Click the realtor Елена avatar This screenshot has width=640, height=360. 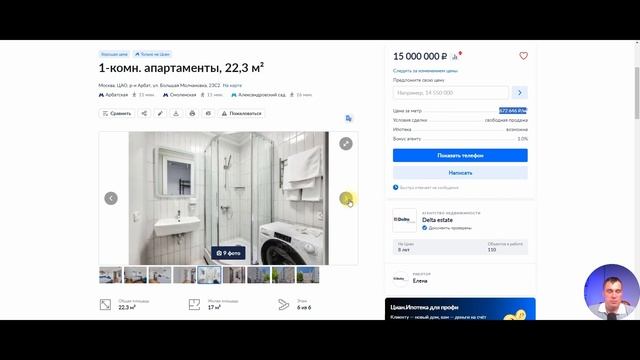point(400,279)
